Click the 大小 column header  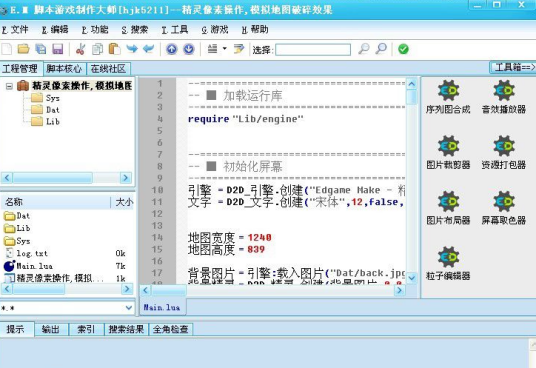tap(123, 202)
